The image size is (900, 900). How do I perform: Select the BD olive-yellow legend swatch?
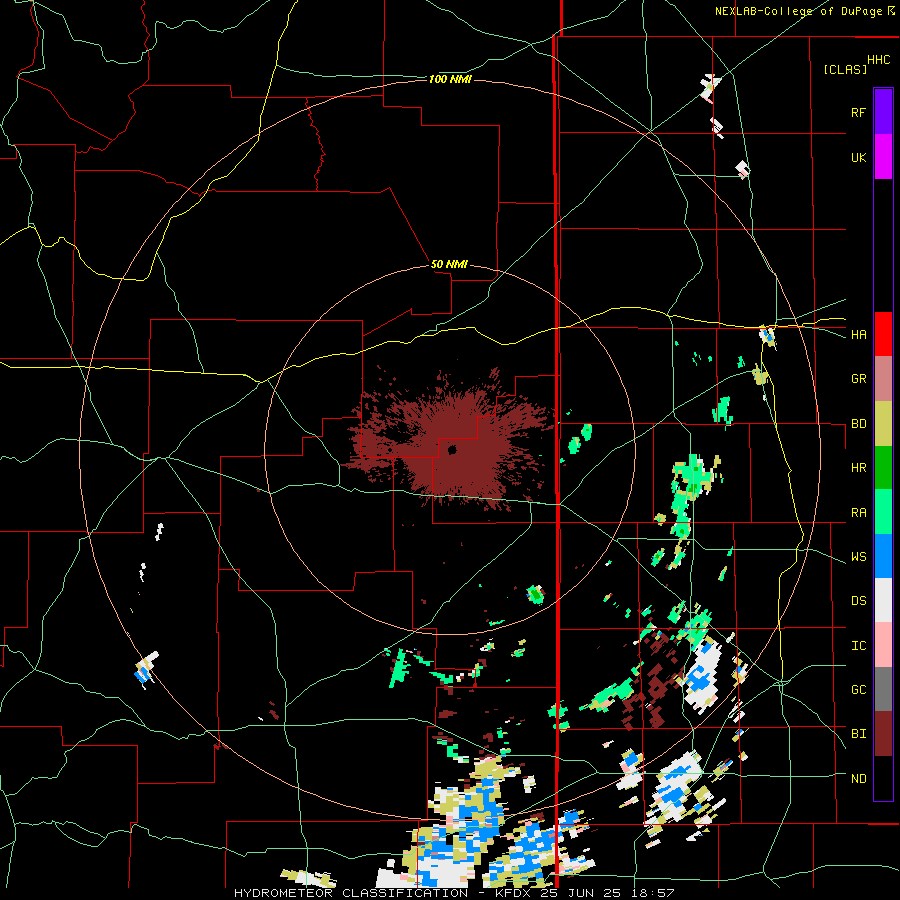[x=883, y=423]
